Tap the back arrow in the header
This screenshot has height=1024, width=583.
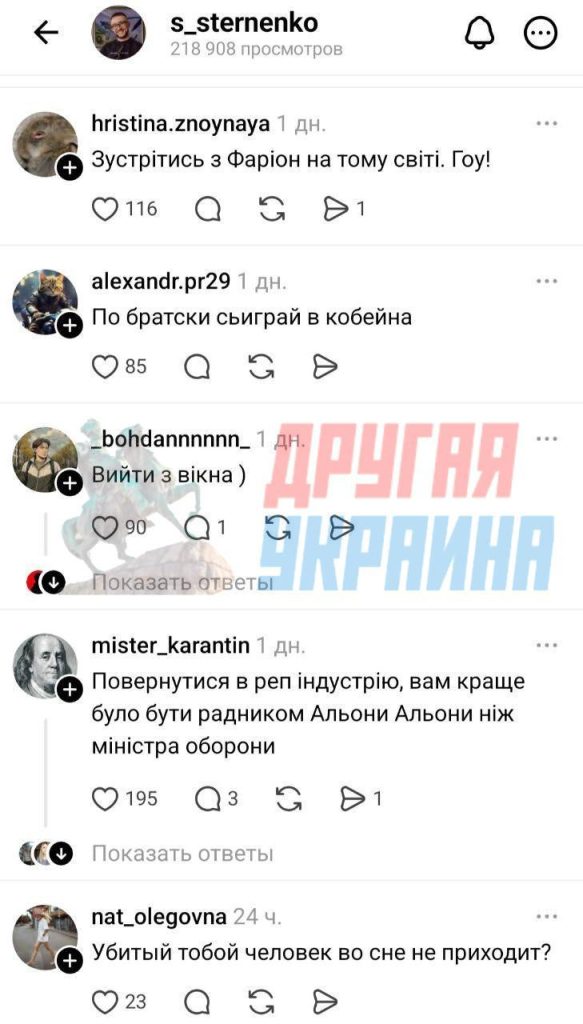pyautogui.click(x=45, y=33)
